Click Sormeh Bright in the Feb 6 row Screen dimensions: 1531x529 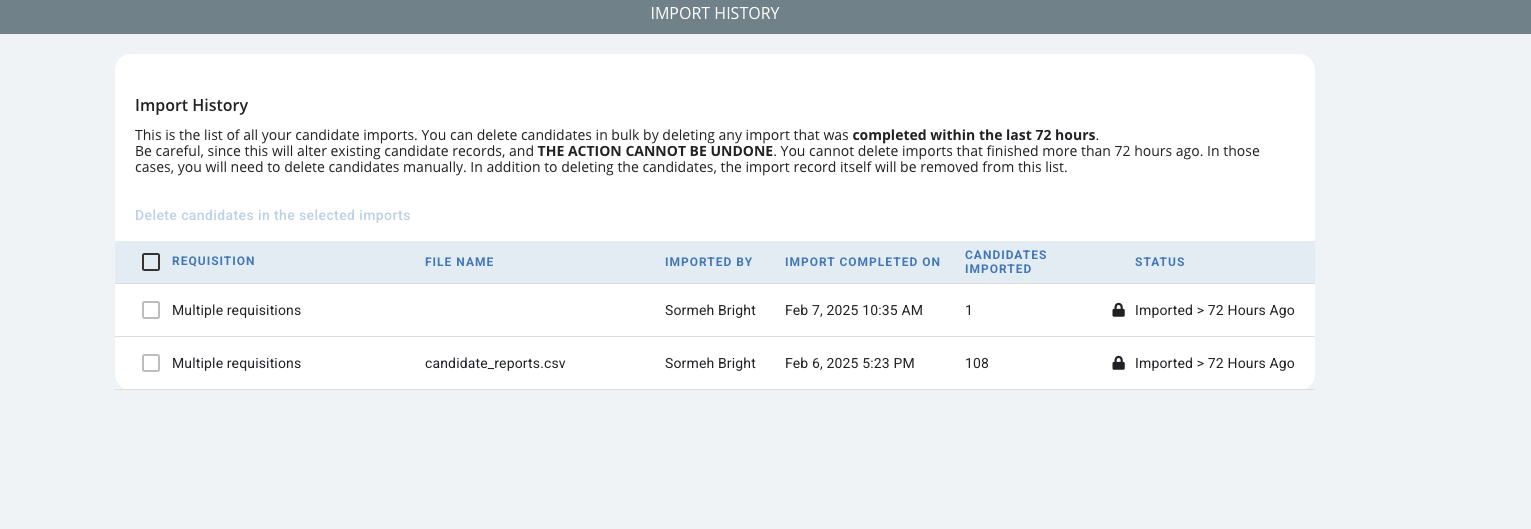tap(710, 363)
